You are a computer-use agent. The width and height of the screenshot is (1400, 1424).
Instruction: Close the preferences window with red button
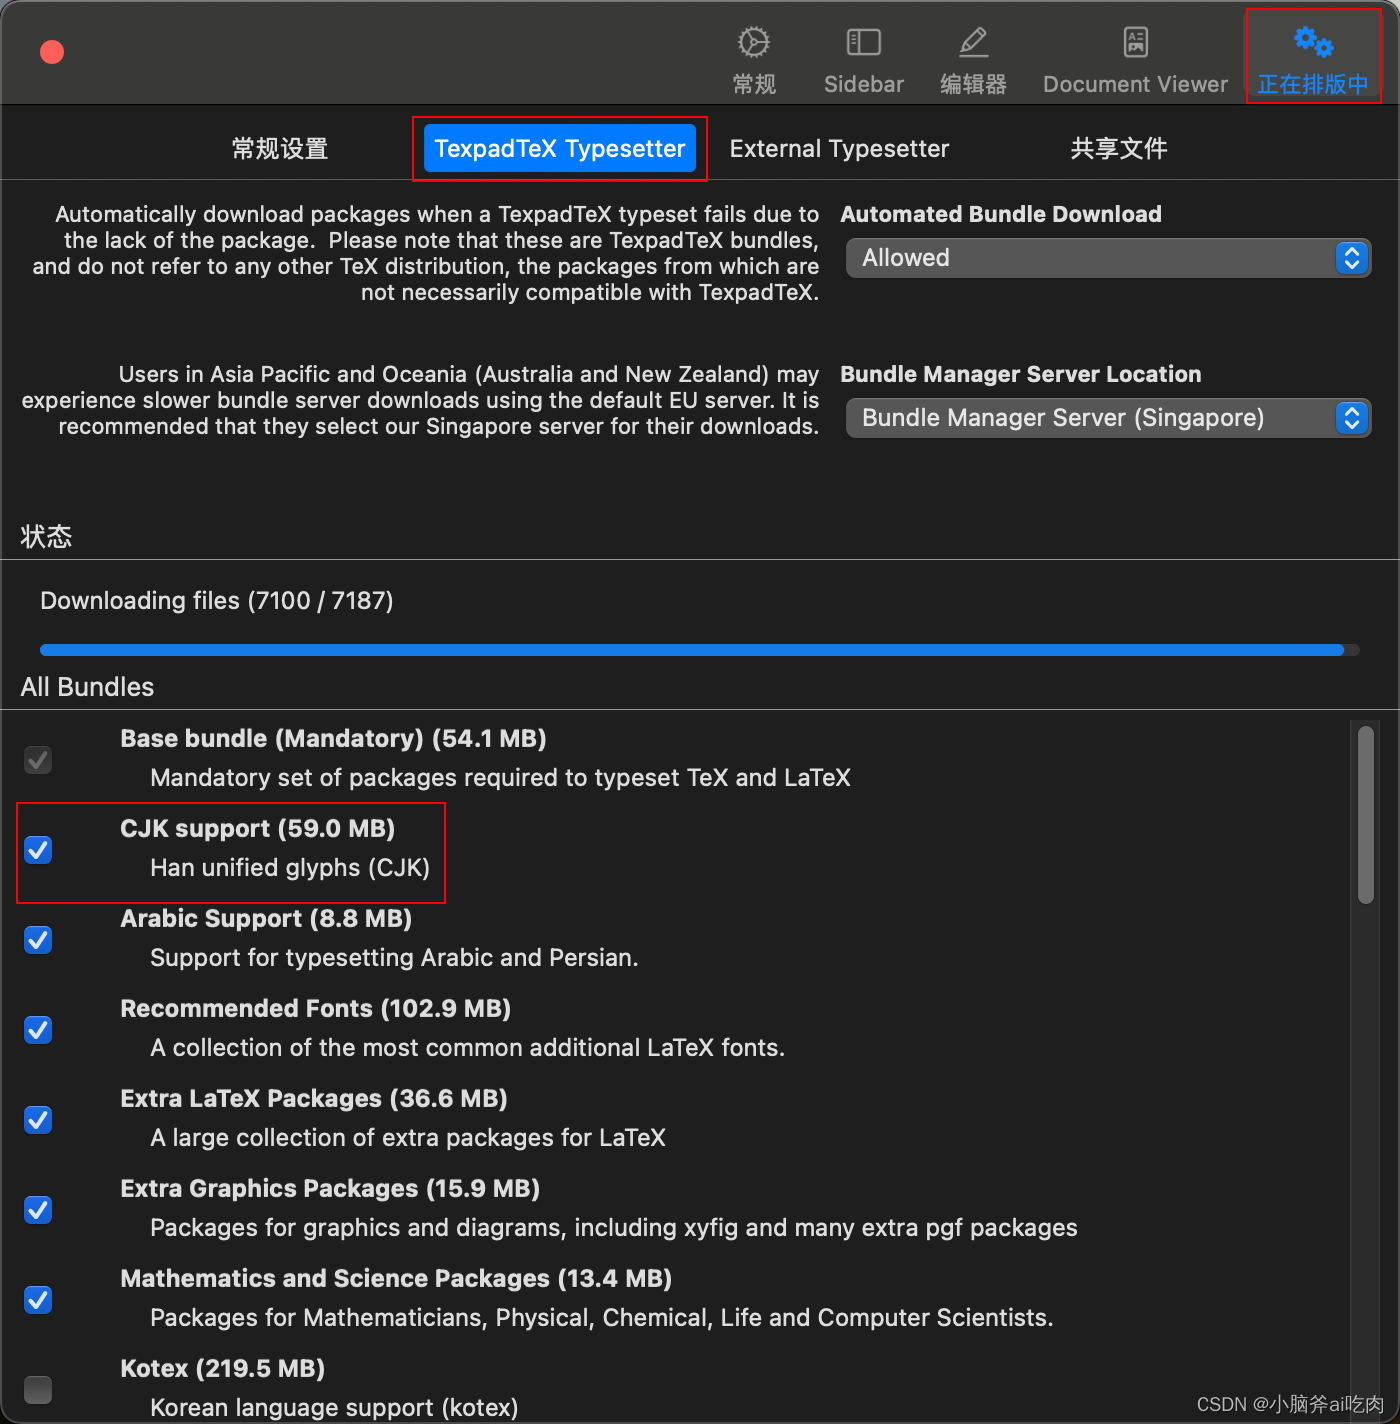tap(52, 52)
